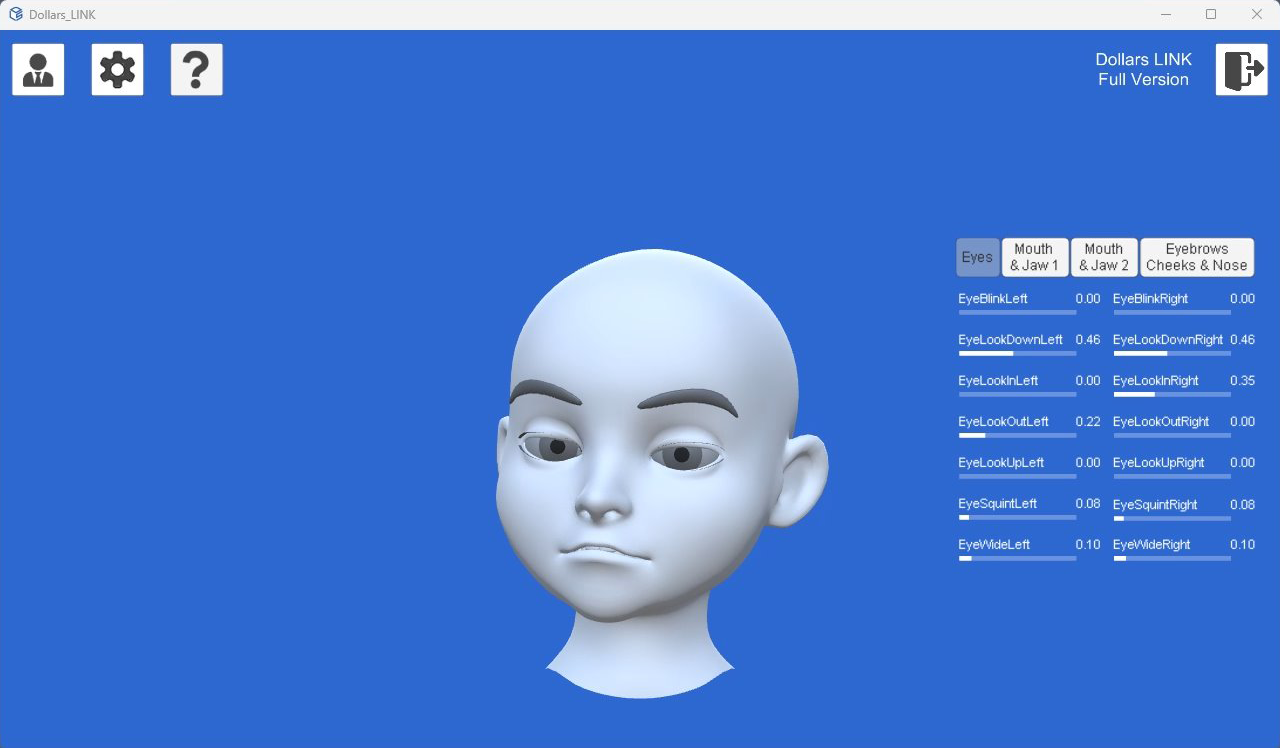
Task: Click the Dollars_LINK app icon in title bar
Action: 15,14
